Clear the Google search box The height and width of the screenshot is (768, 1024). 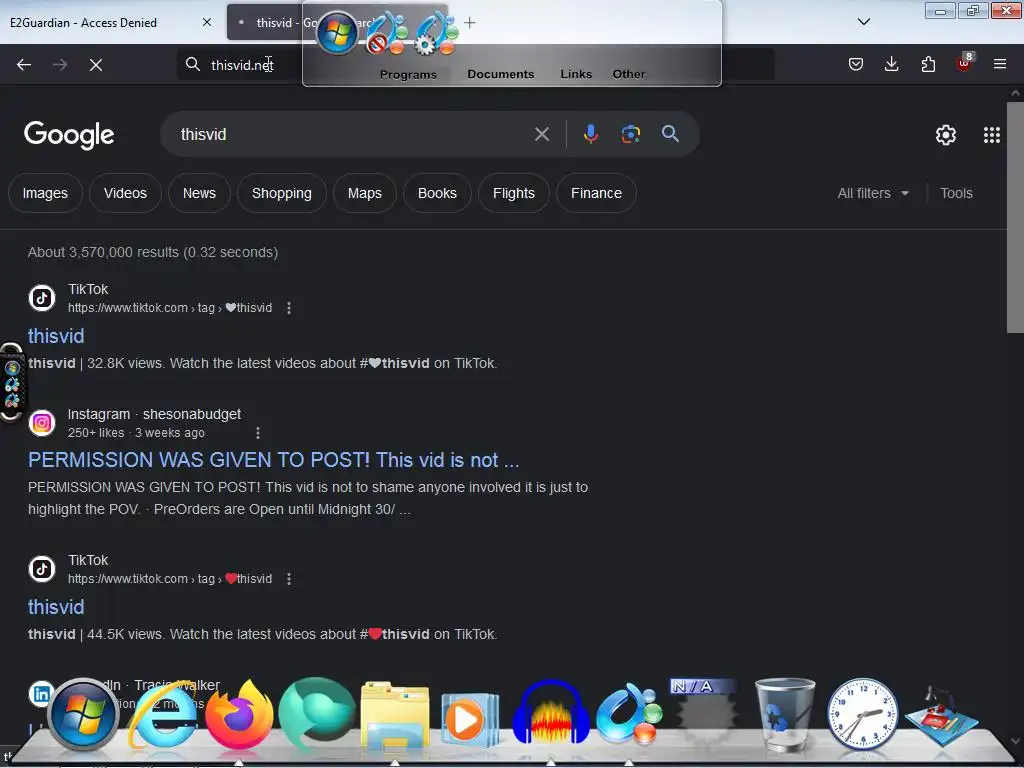(541, 135)
